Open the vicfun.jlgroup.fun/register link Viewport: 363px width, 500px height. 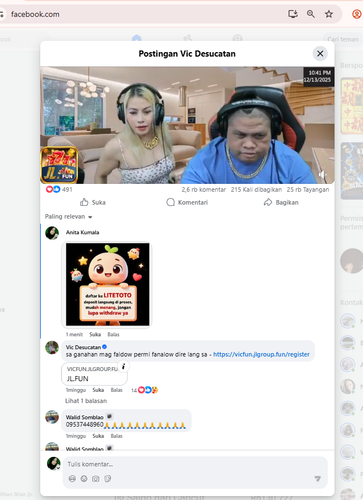point(261,354)
